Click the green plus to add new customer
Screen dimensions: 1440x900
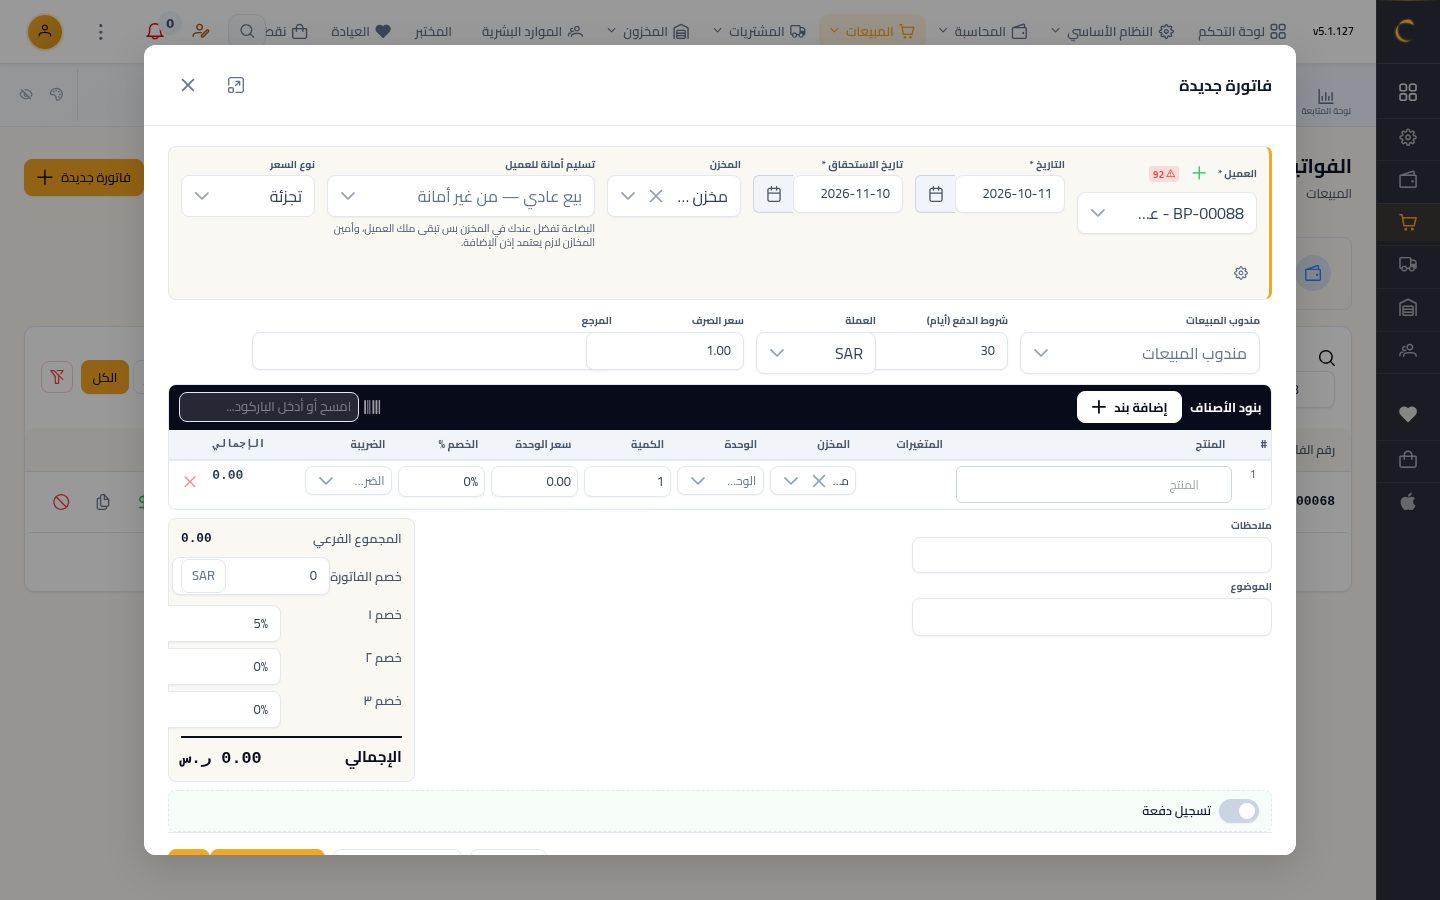click(x=1198, y=173)
